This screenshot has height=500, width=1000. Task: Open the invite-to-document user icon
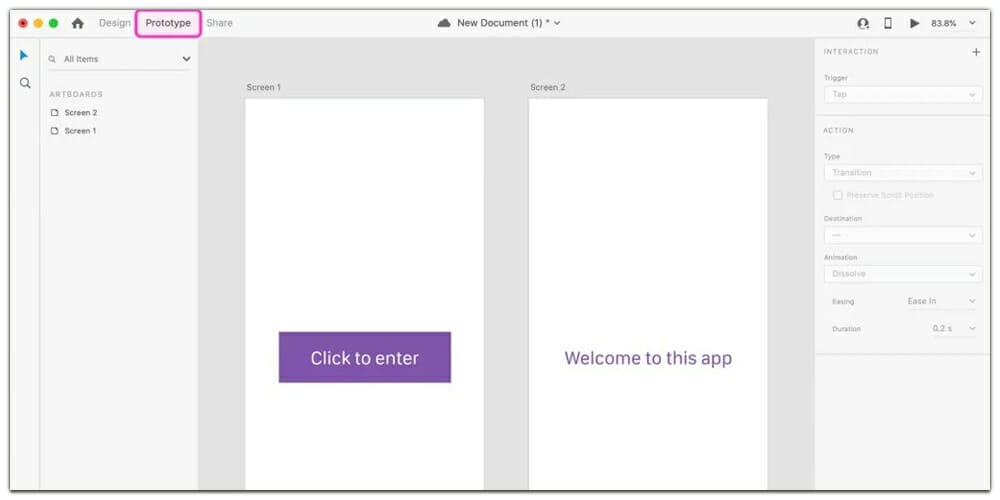coord(863,23)
